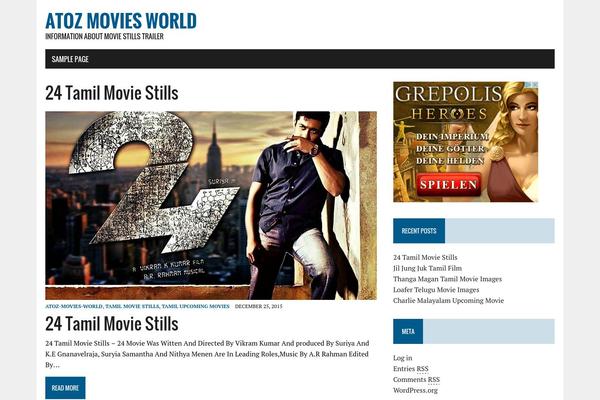Open the 24 Tamil Movie Stills title below poster
This screenshot has height=400, width=600.
coord(112,324)
